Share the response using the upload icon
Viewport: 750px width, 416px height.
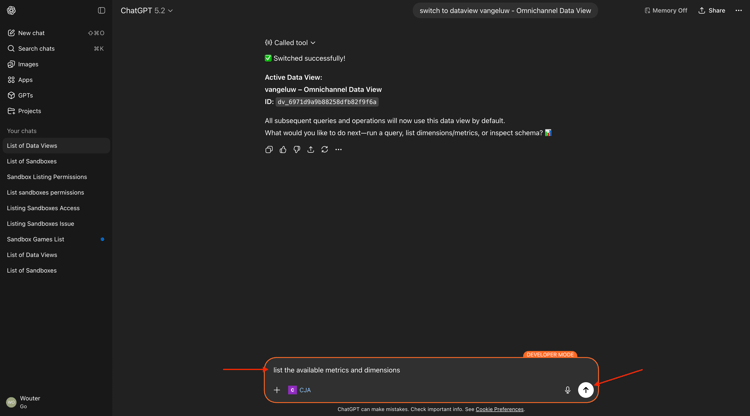pos(310,150)
